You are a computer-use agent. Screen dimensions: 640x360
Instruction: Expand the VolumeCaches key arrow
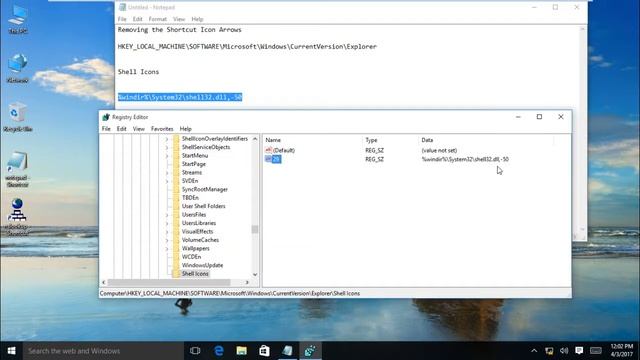coord(167,240)
